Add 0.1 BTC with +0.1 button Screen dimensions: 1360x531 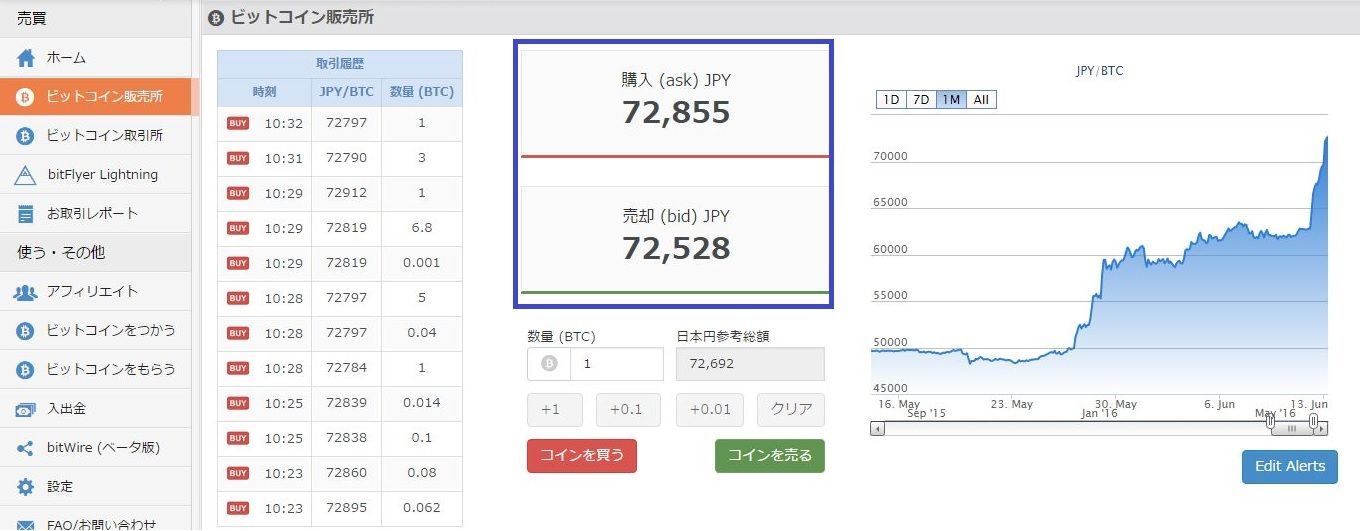point(628,410)
